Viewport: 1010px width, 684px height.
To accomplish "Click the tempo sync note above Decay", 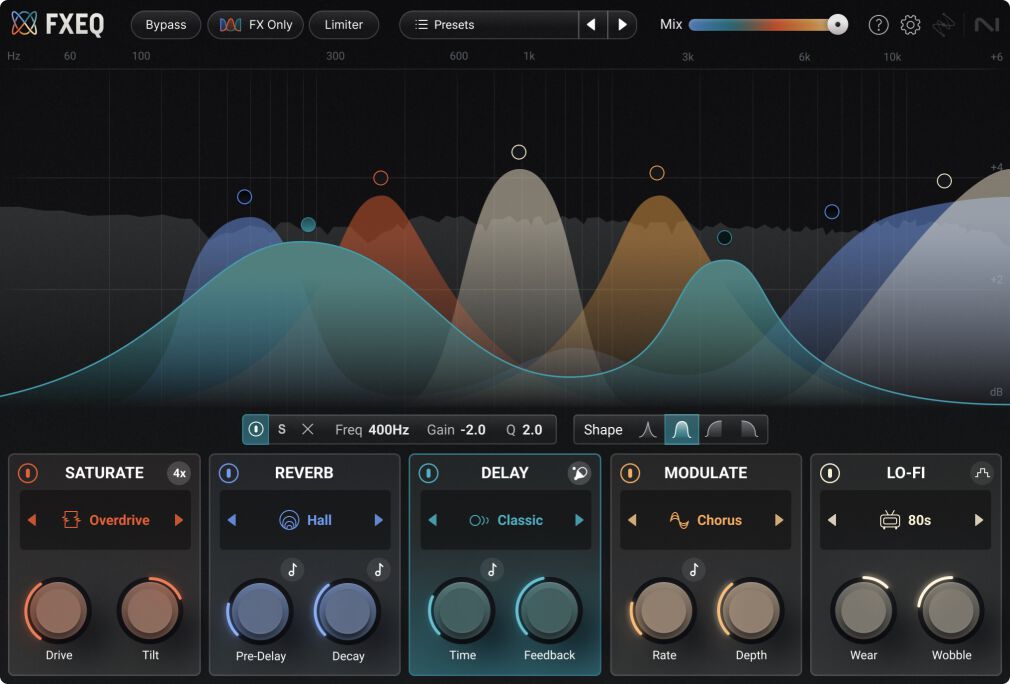I will (x=378, y=569).
